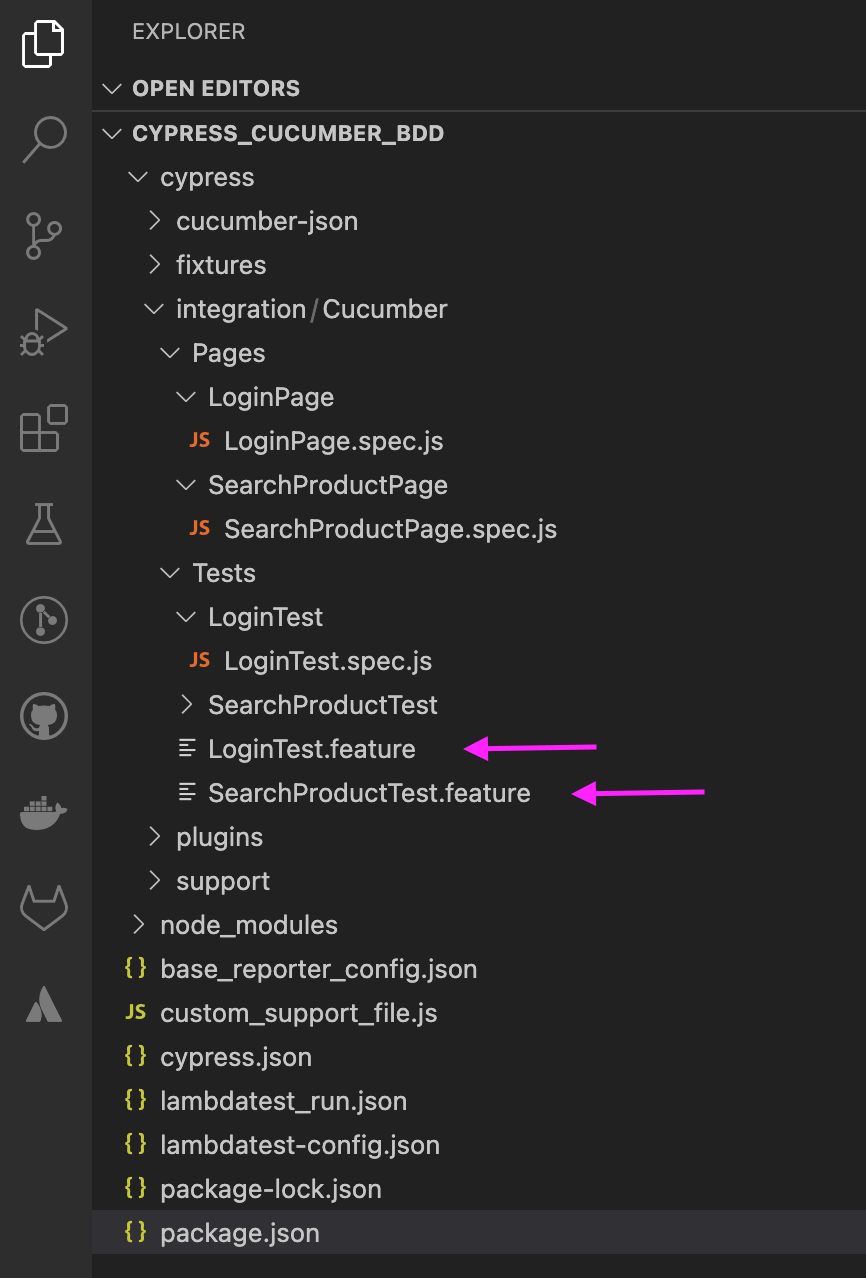Open LoginTest.feature file
The image size is (866, 1278).
coord(312,749)
